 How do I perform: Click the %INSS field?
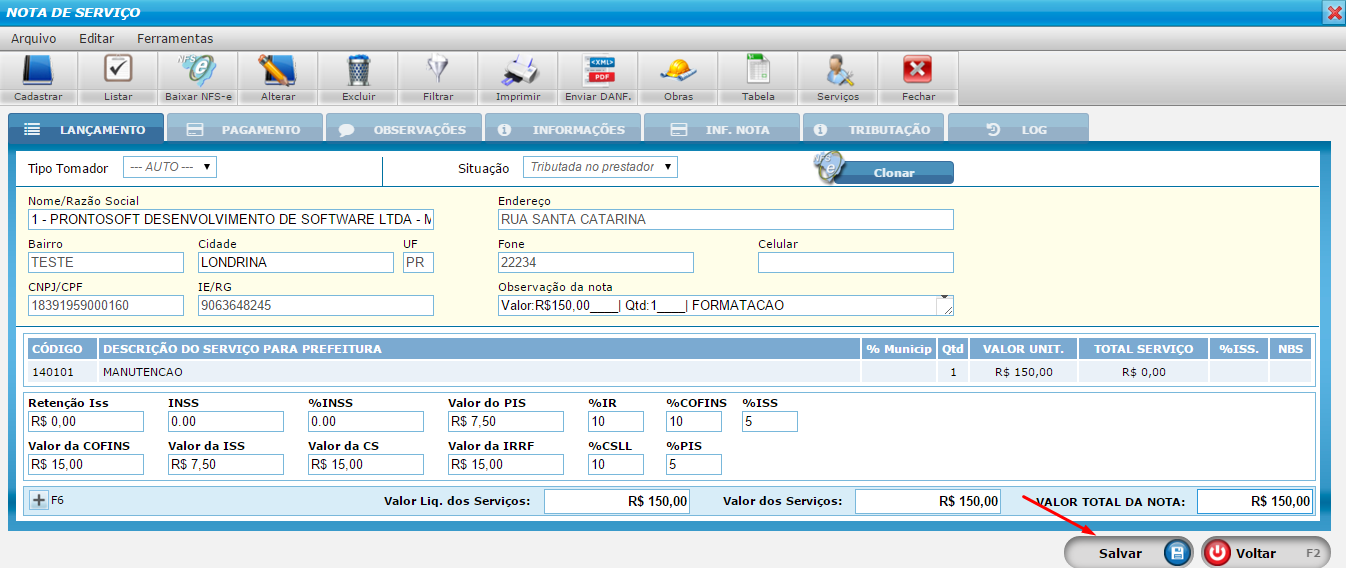366,421
